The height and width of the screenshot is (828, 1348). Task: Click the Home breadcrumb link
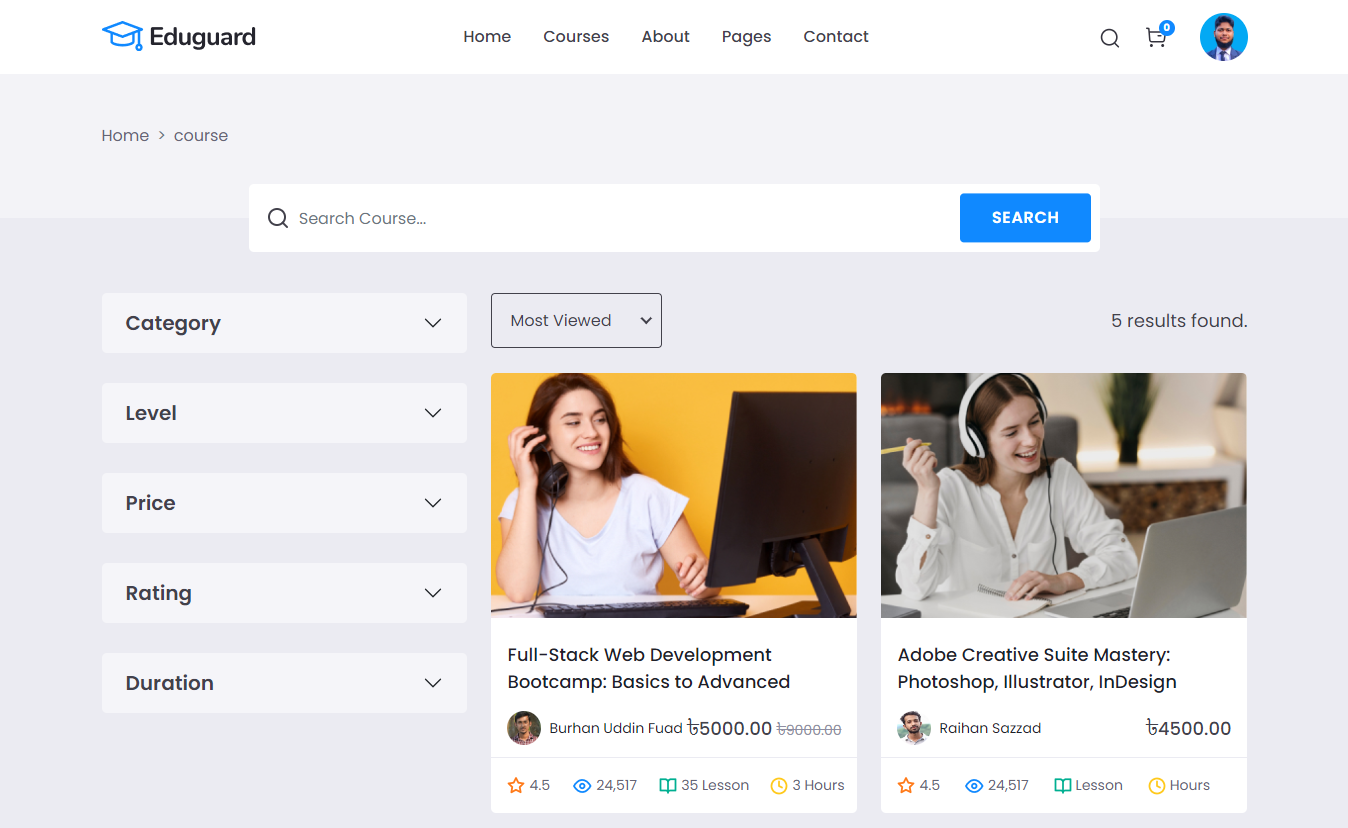click(x=125, y=136)
